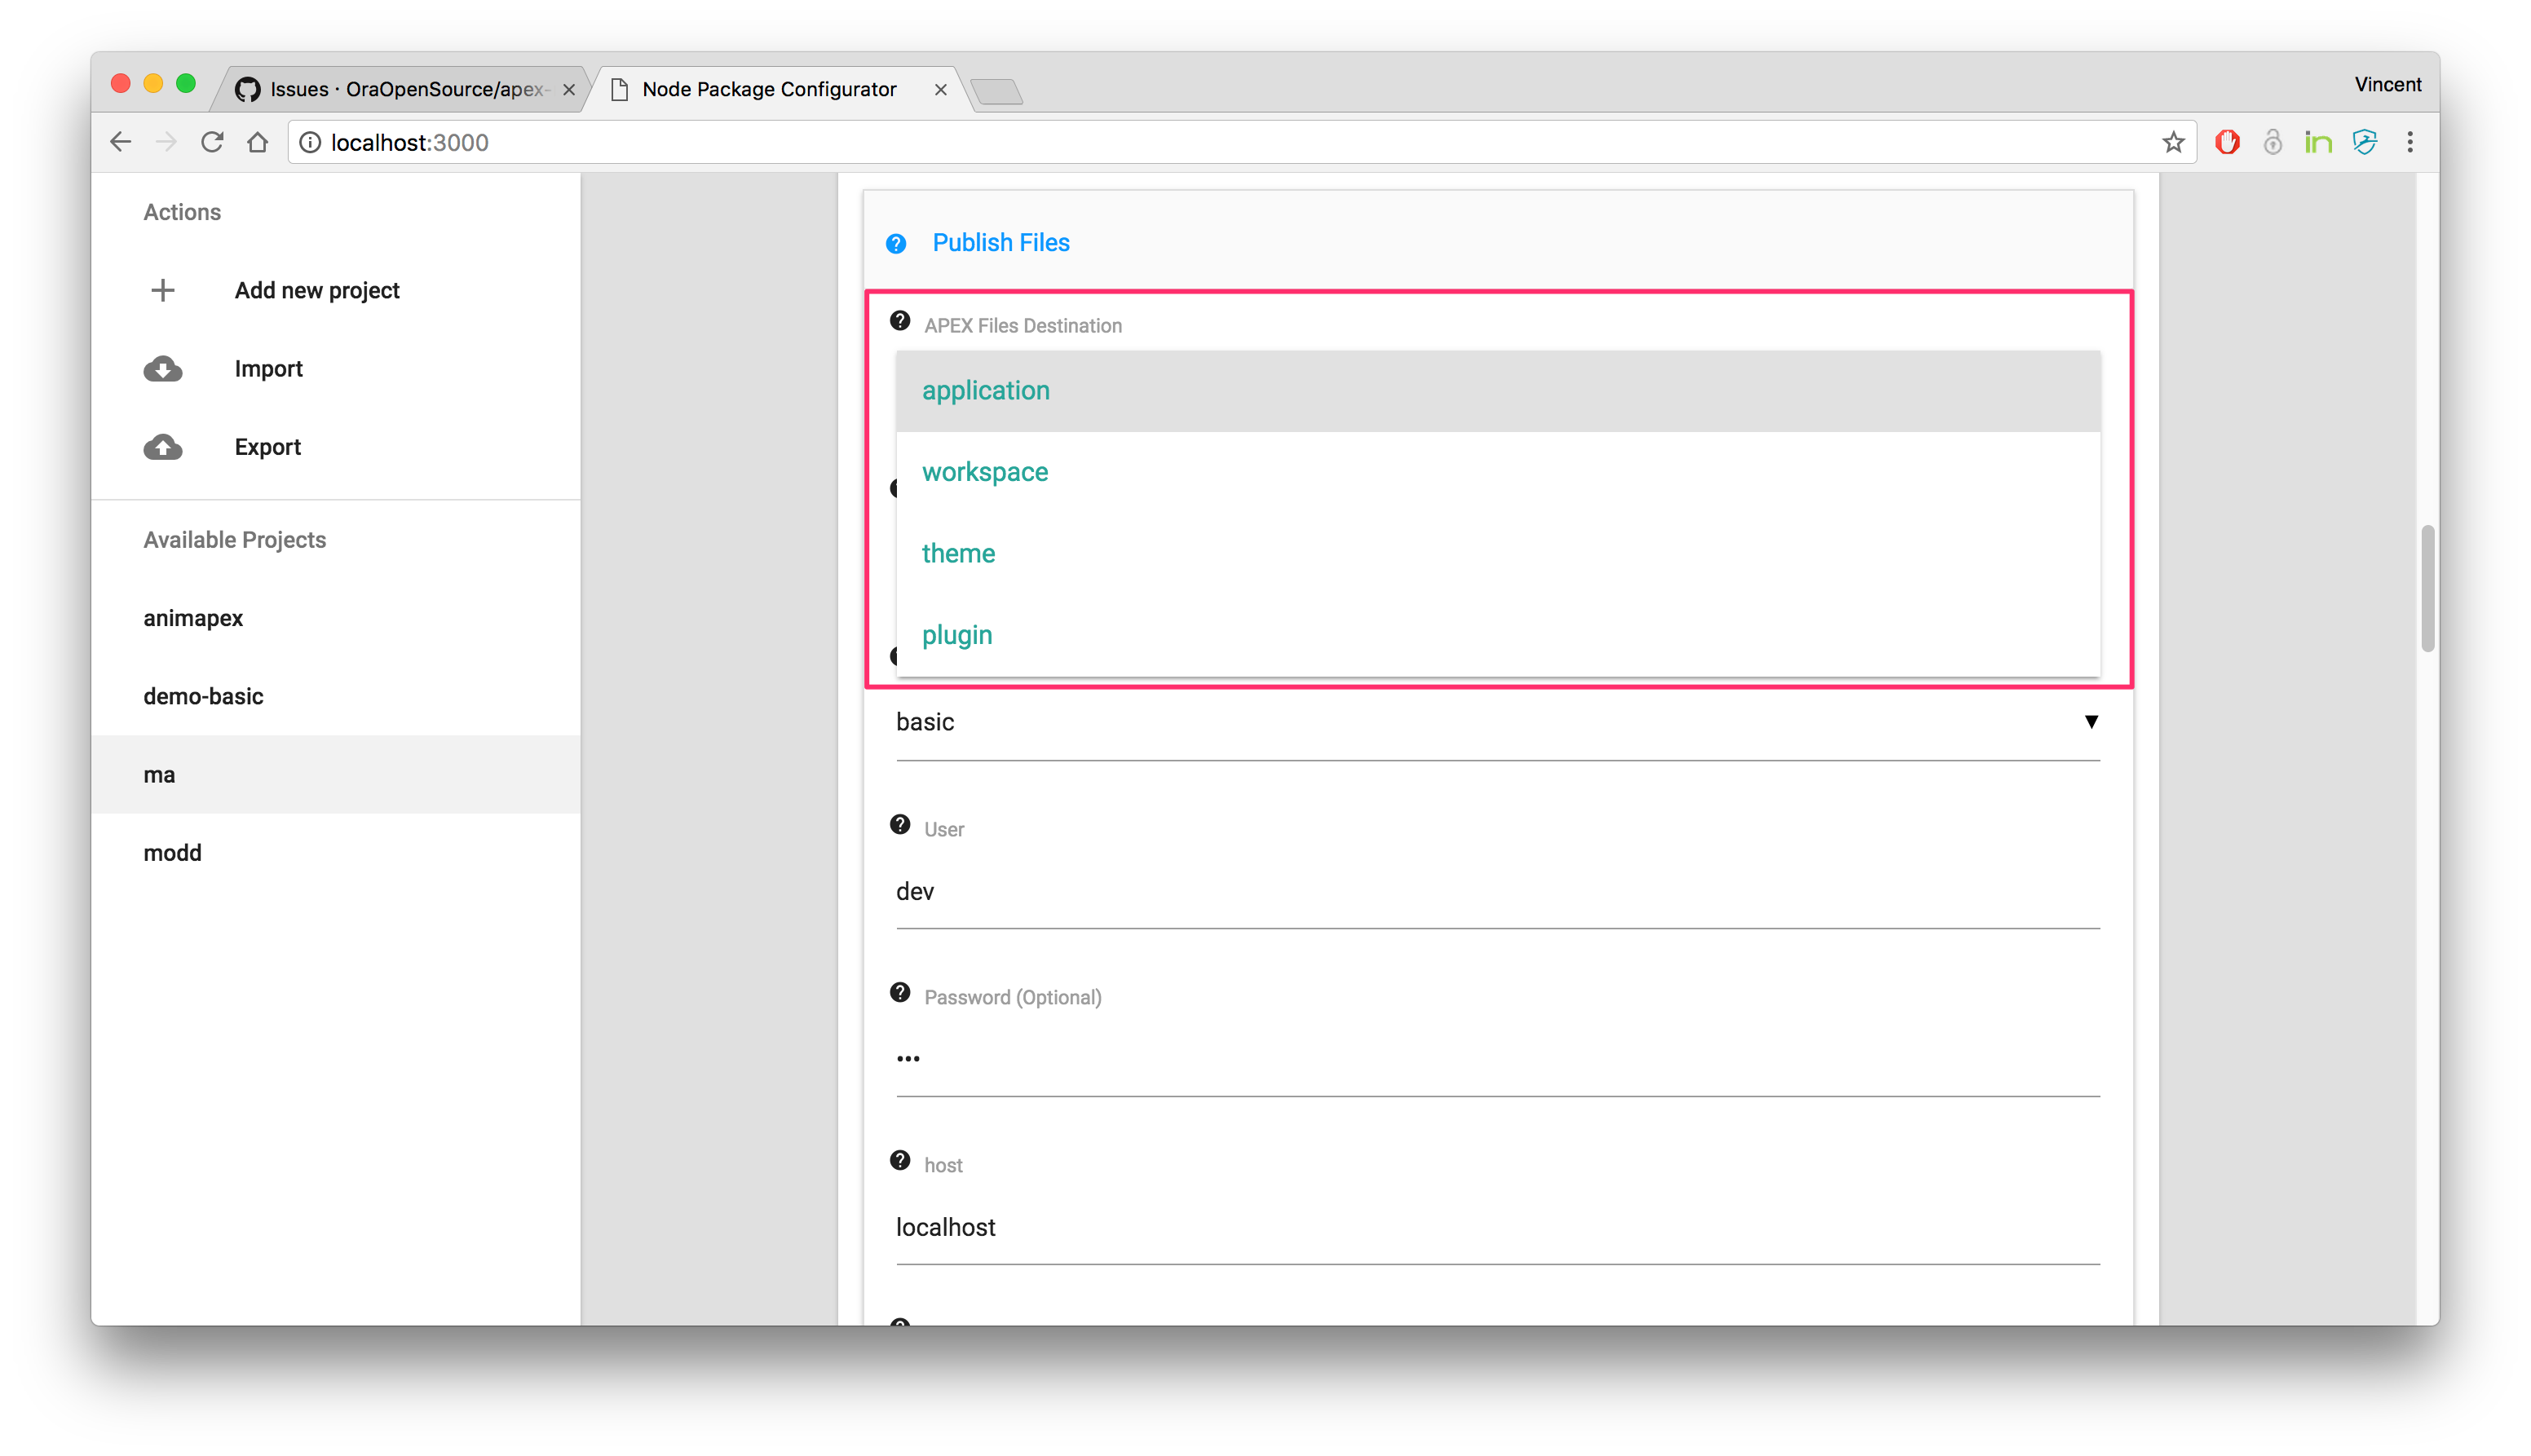Click the help icon beside User field
The height and width of the screenshot is (1456, 2531).
pyautogui.click(x=900, y=825)
